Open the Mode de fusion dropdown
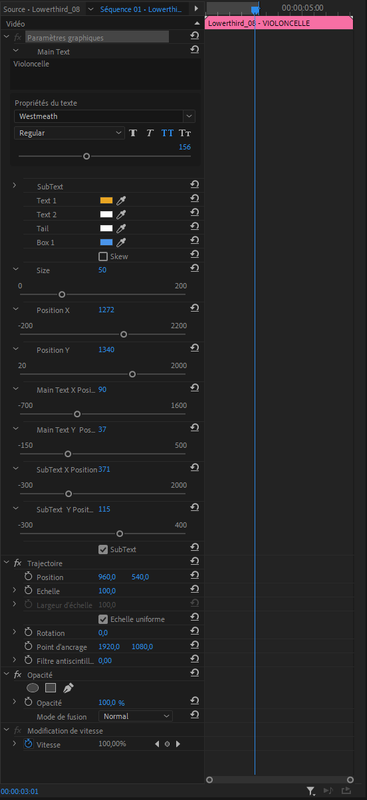The image size is (367, 800). click(135, 716)
